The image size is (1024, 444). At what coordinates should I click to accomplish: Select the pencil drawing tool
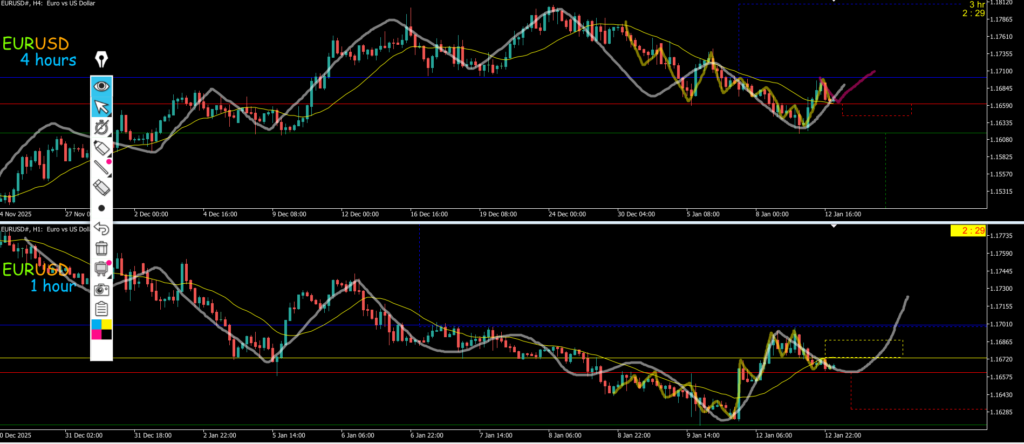[x=101, y=167]
